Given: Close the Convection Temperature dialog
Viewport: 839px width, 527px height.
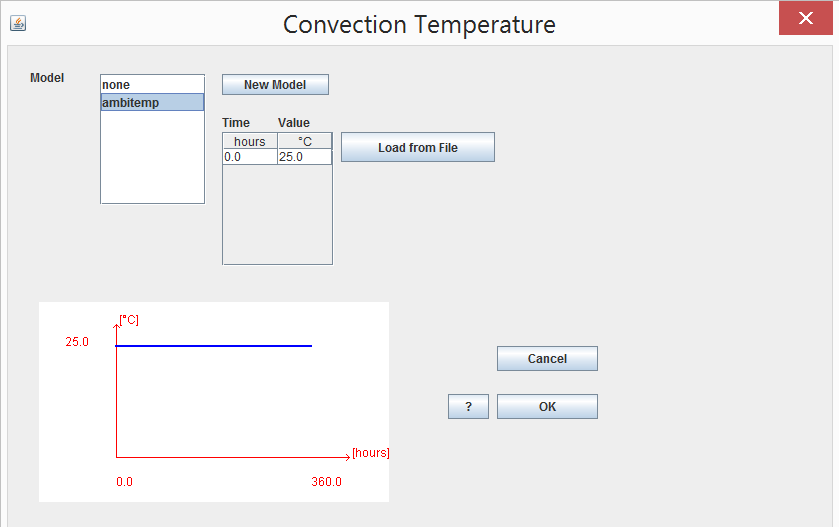Looking at the screenshot, I should point(805,18).
